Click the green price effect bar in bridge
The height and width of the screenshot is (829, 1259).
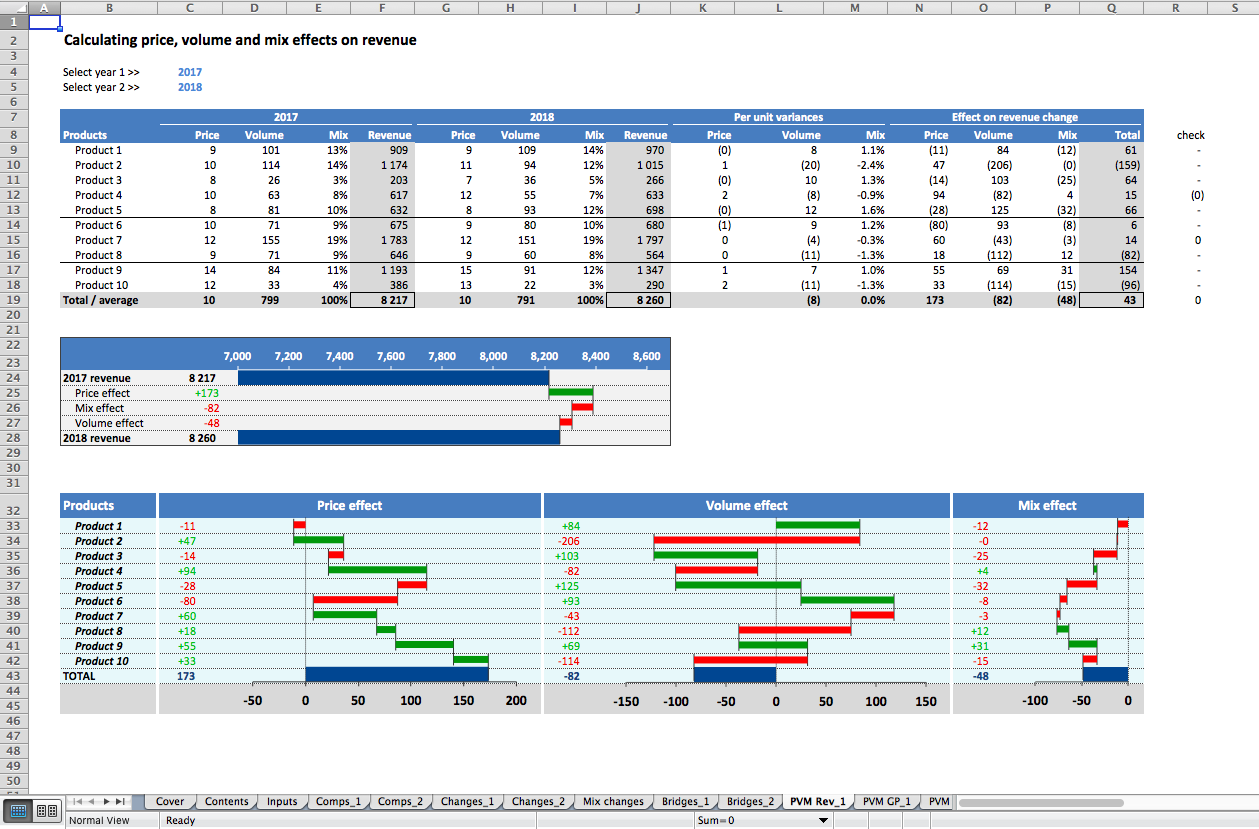(571, 393)
